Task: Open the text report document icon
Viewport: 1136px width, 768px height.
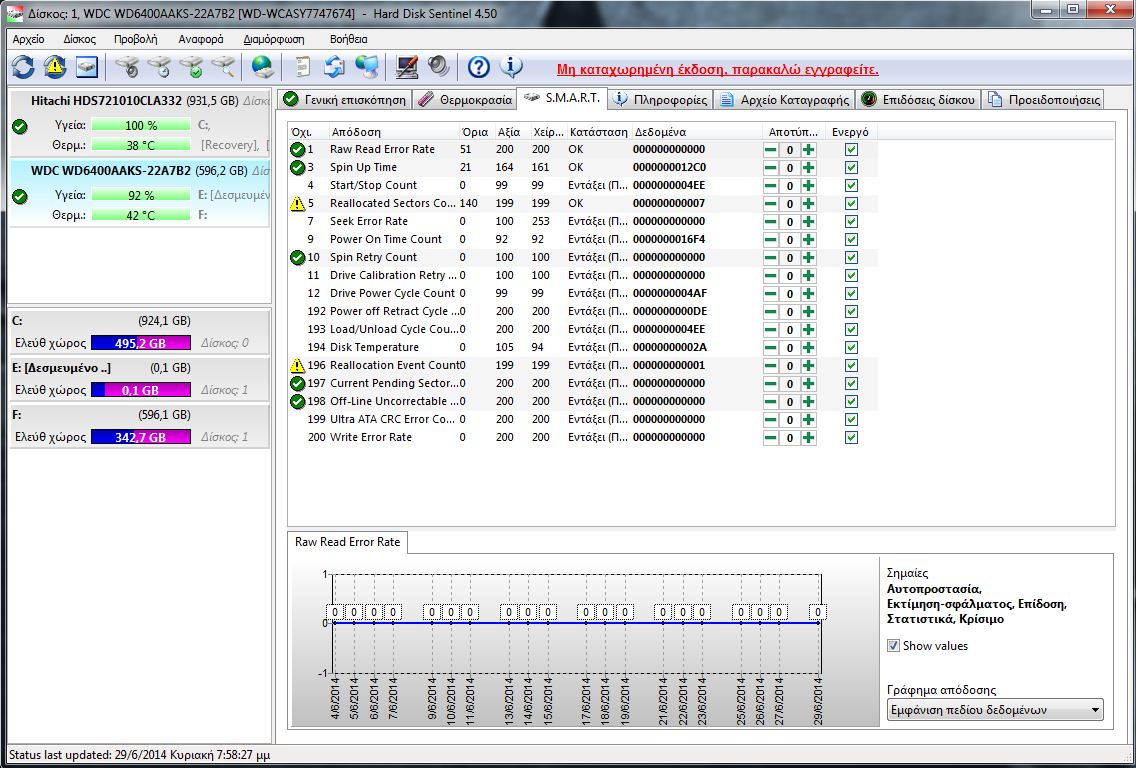Action: click(x=303, y=67)
